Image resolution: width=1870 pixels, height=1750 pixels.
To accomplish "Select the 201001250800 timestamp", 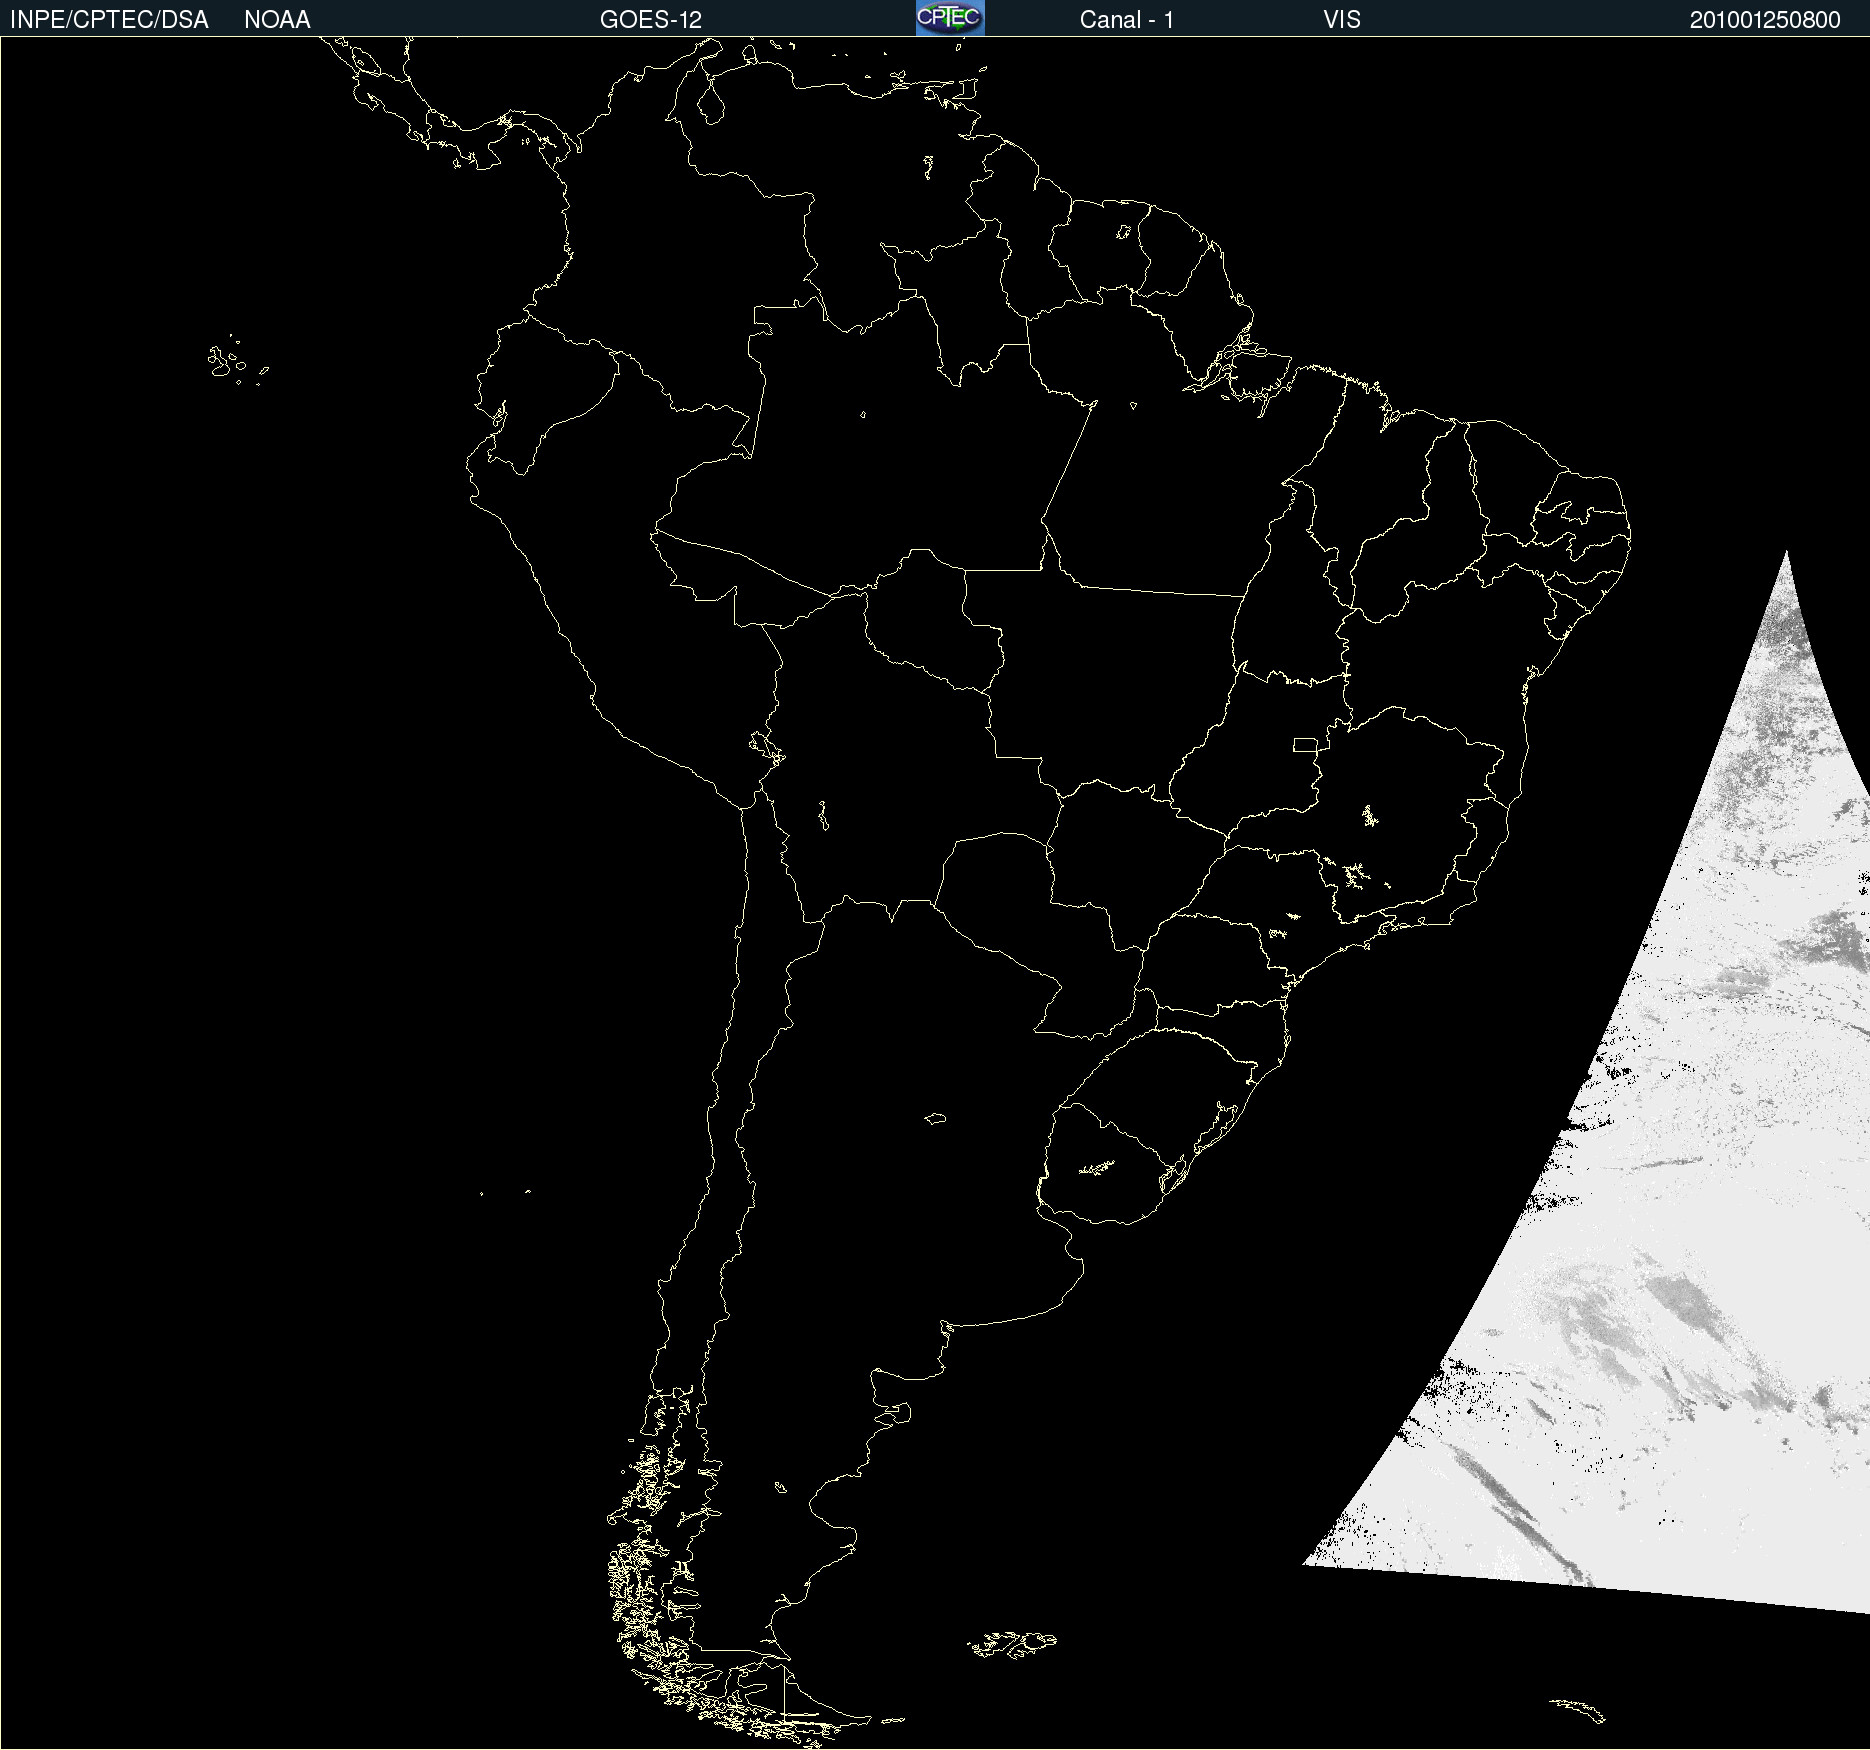I will click(1765, 20).
